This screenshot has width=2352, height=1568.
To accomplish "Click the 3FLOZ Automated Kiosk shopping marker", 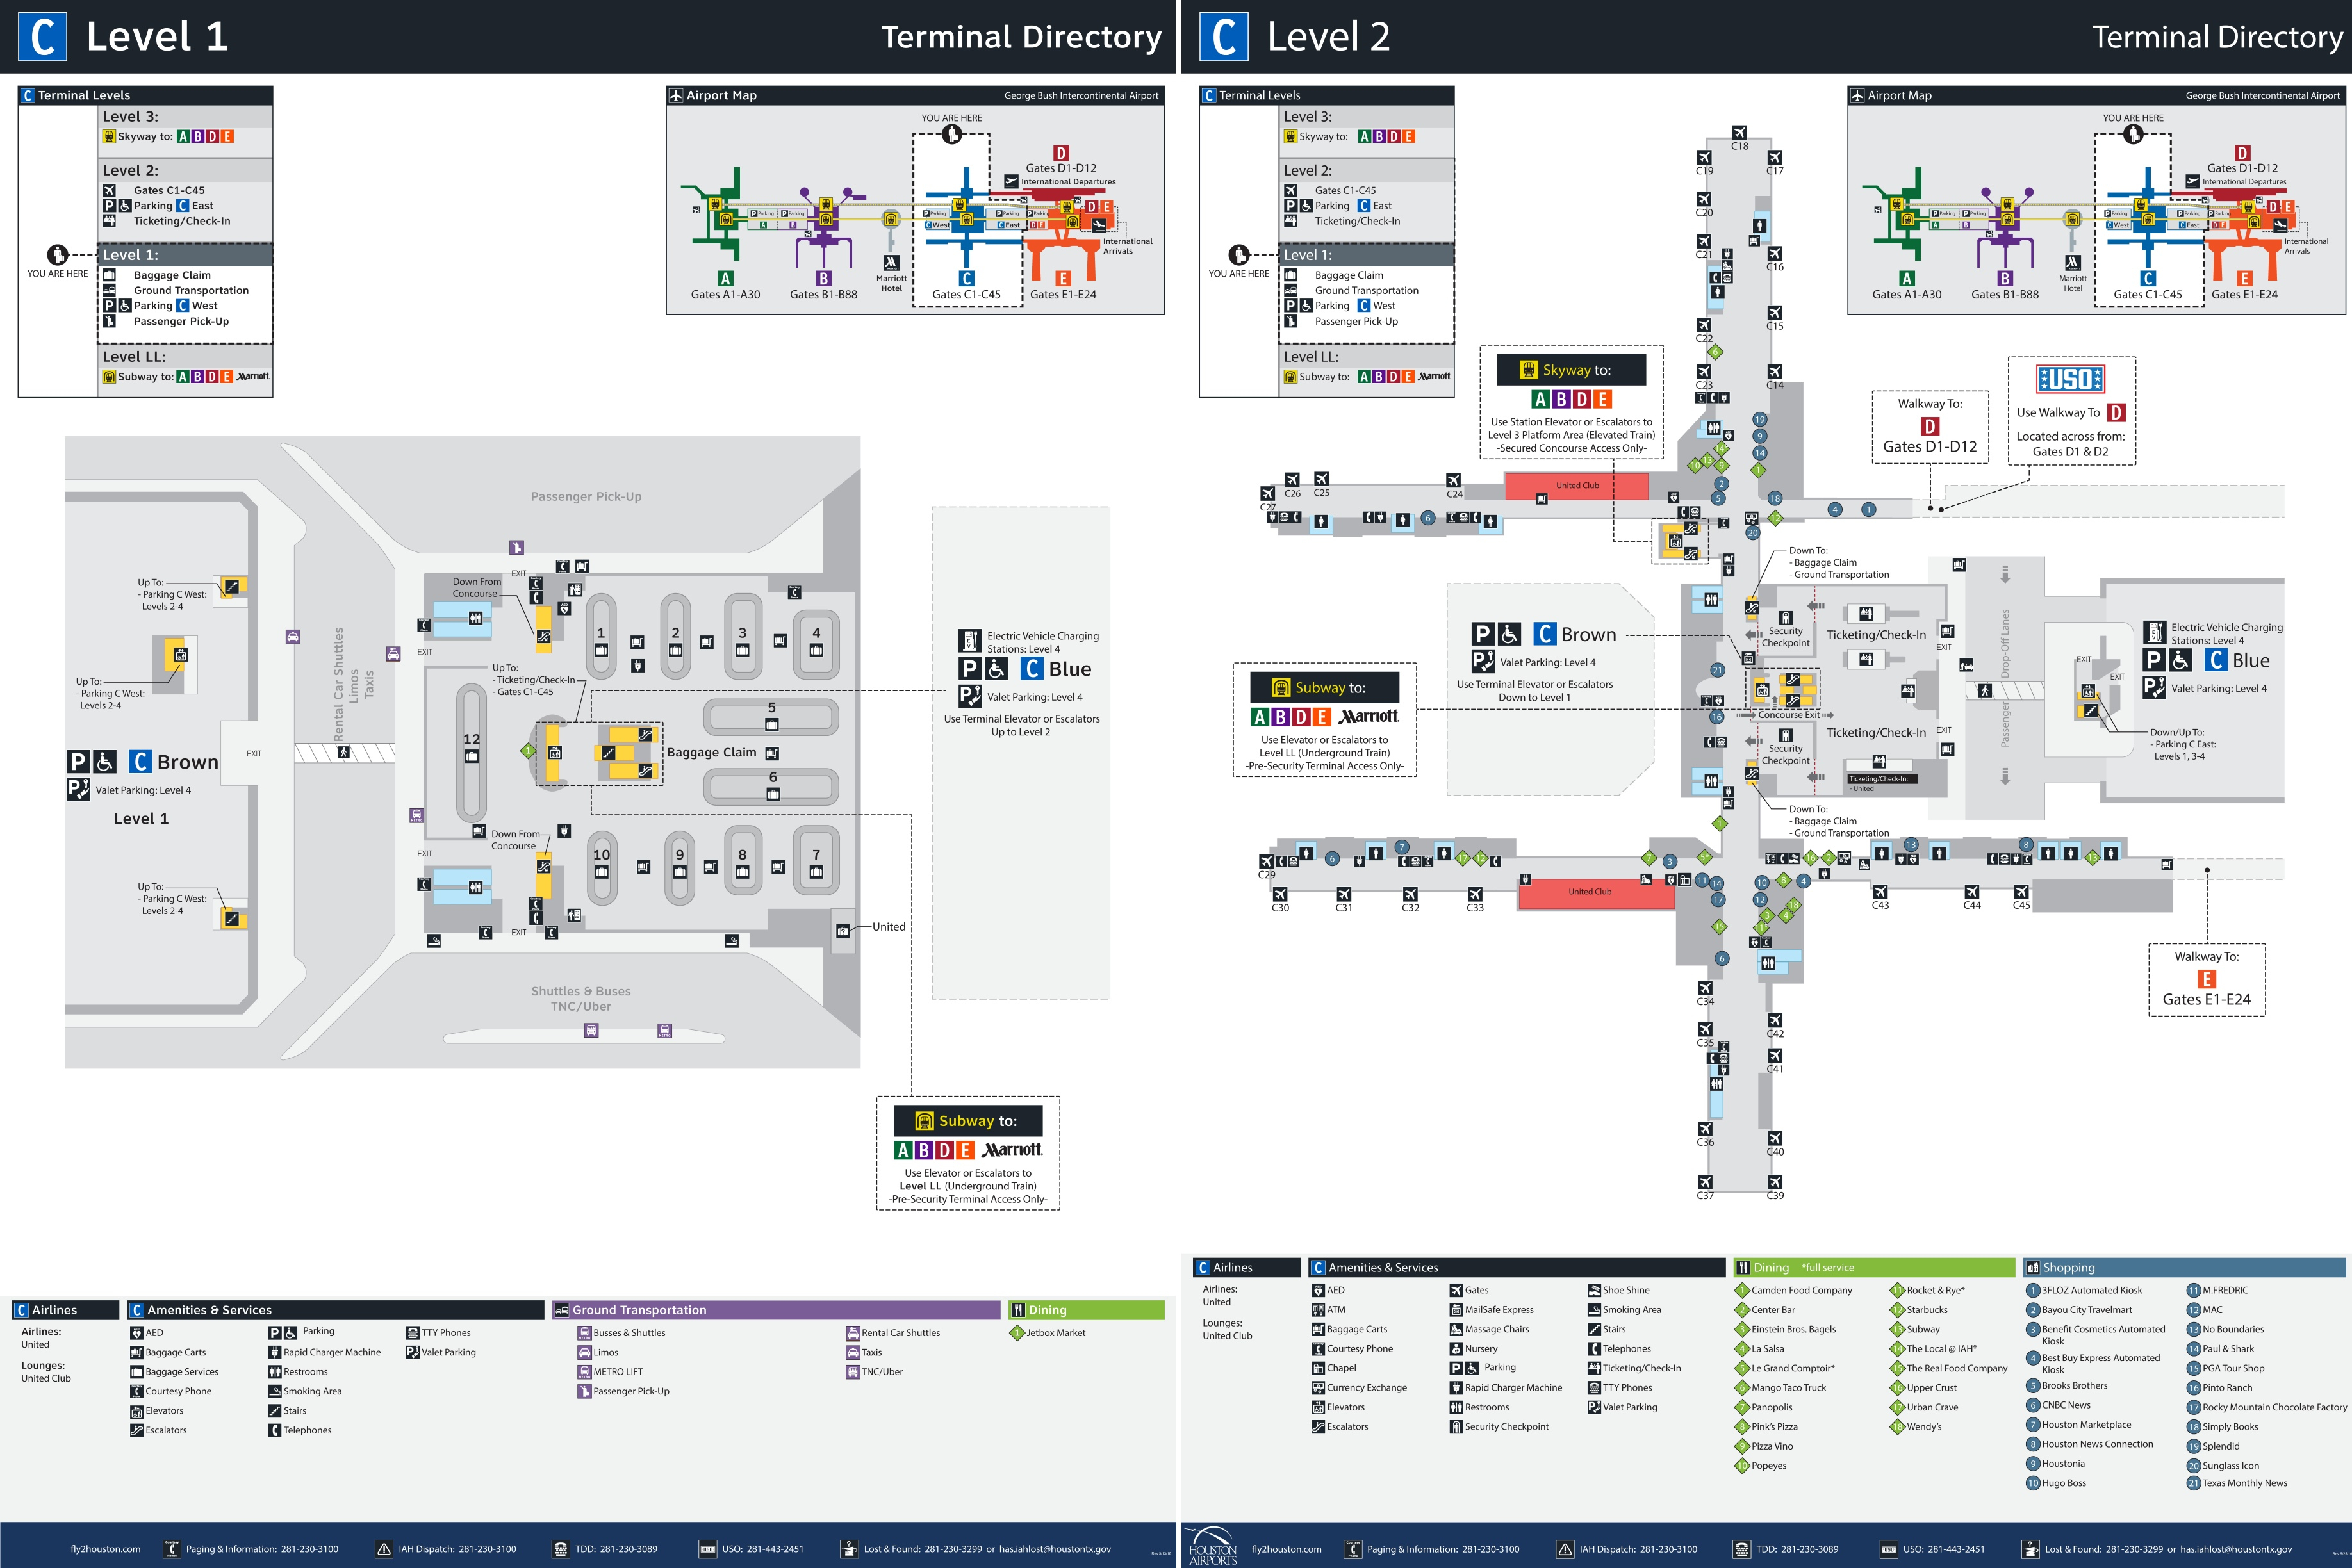I will [2032, 1290].
